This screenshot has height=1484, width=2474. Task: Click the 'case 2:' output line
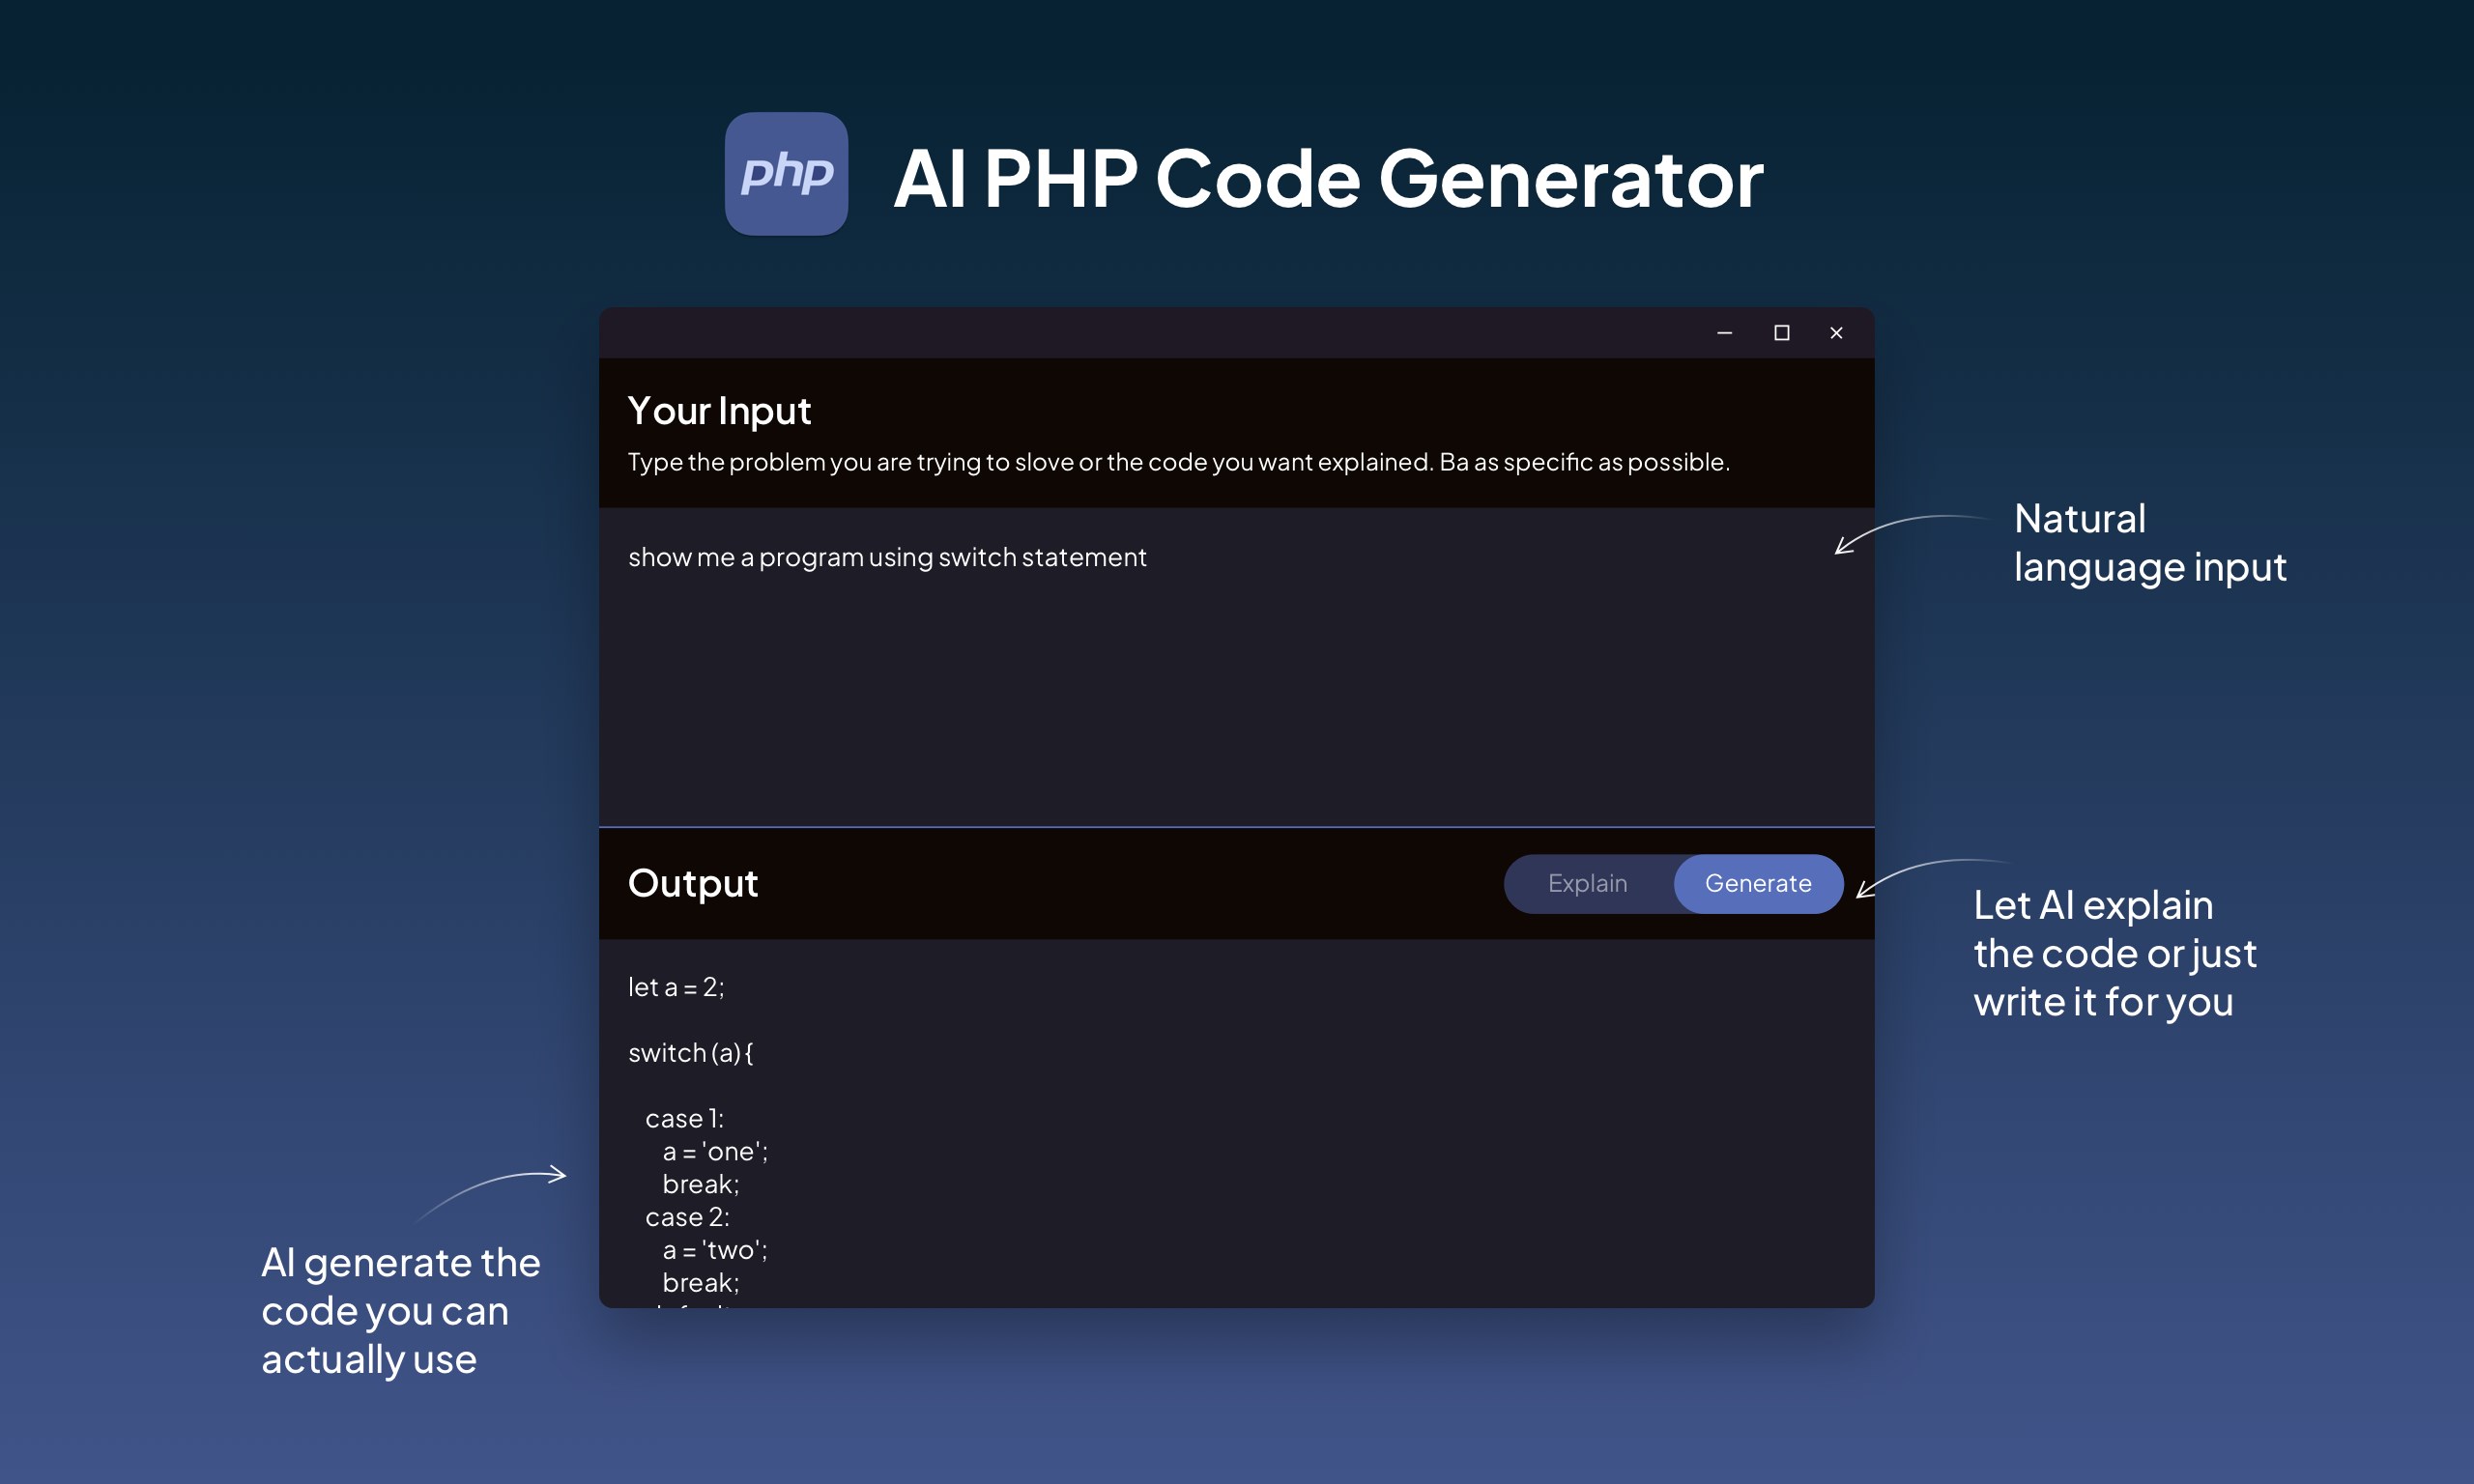(x=687, y=1217)
